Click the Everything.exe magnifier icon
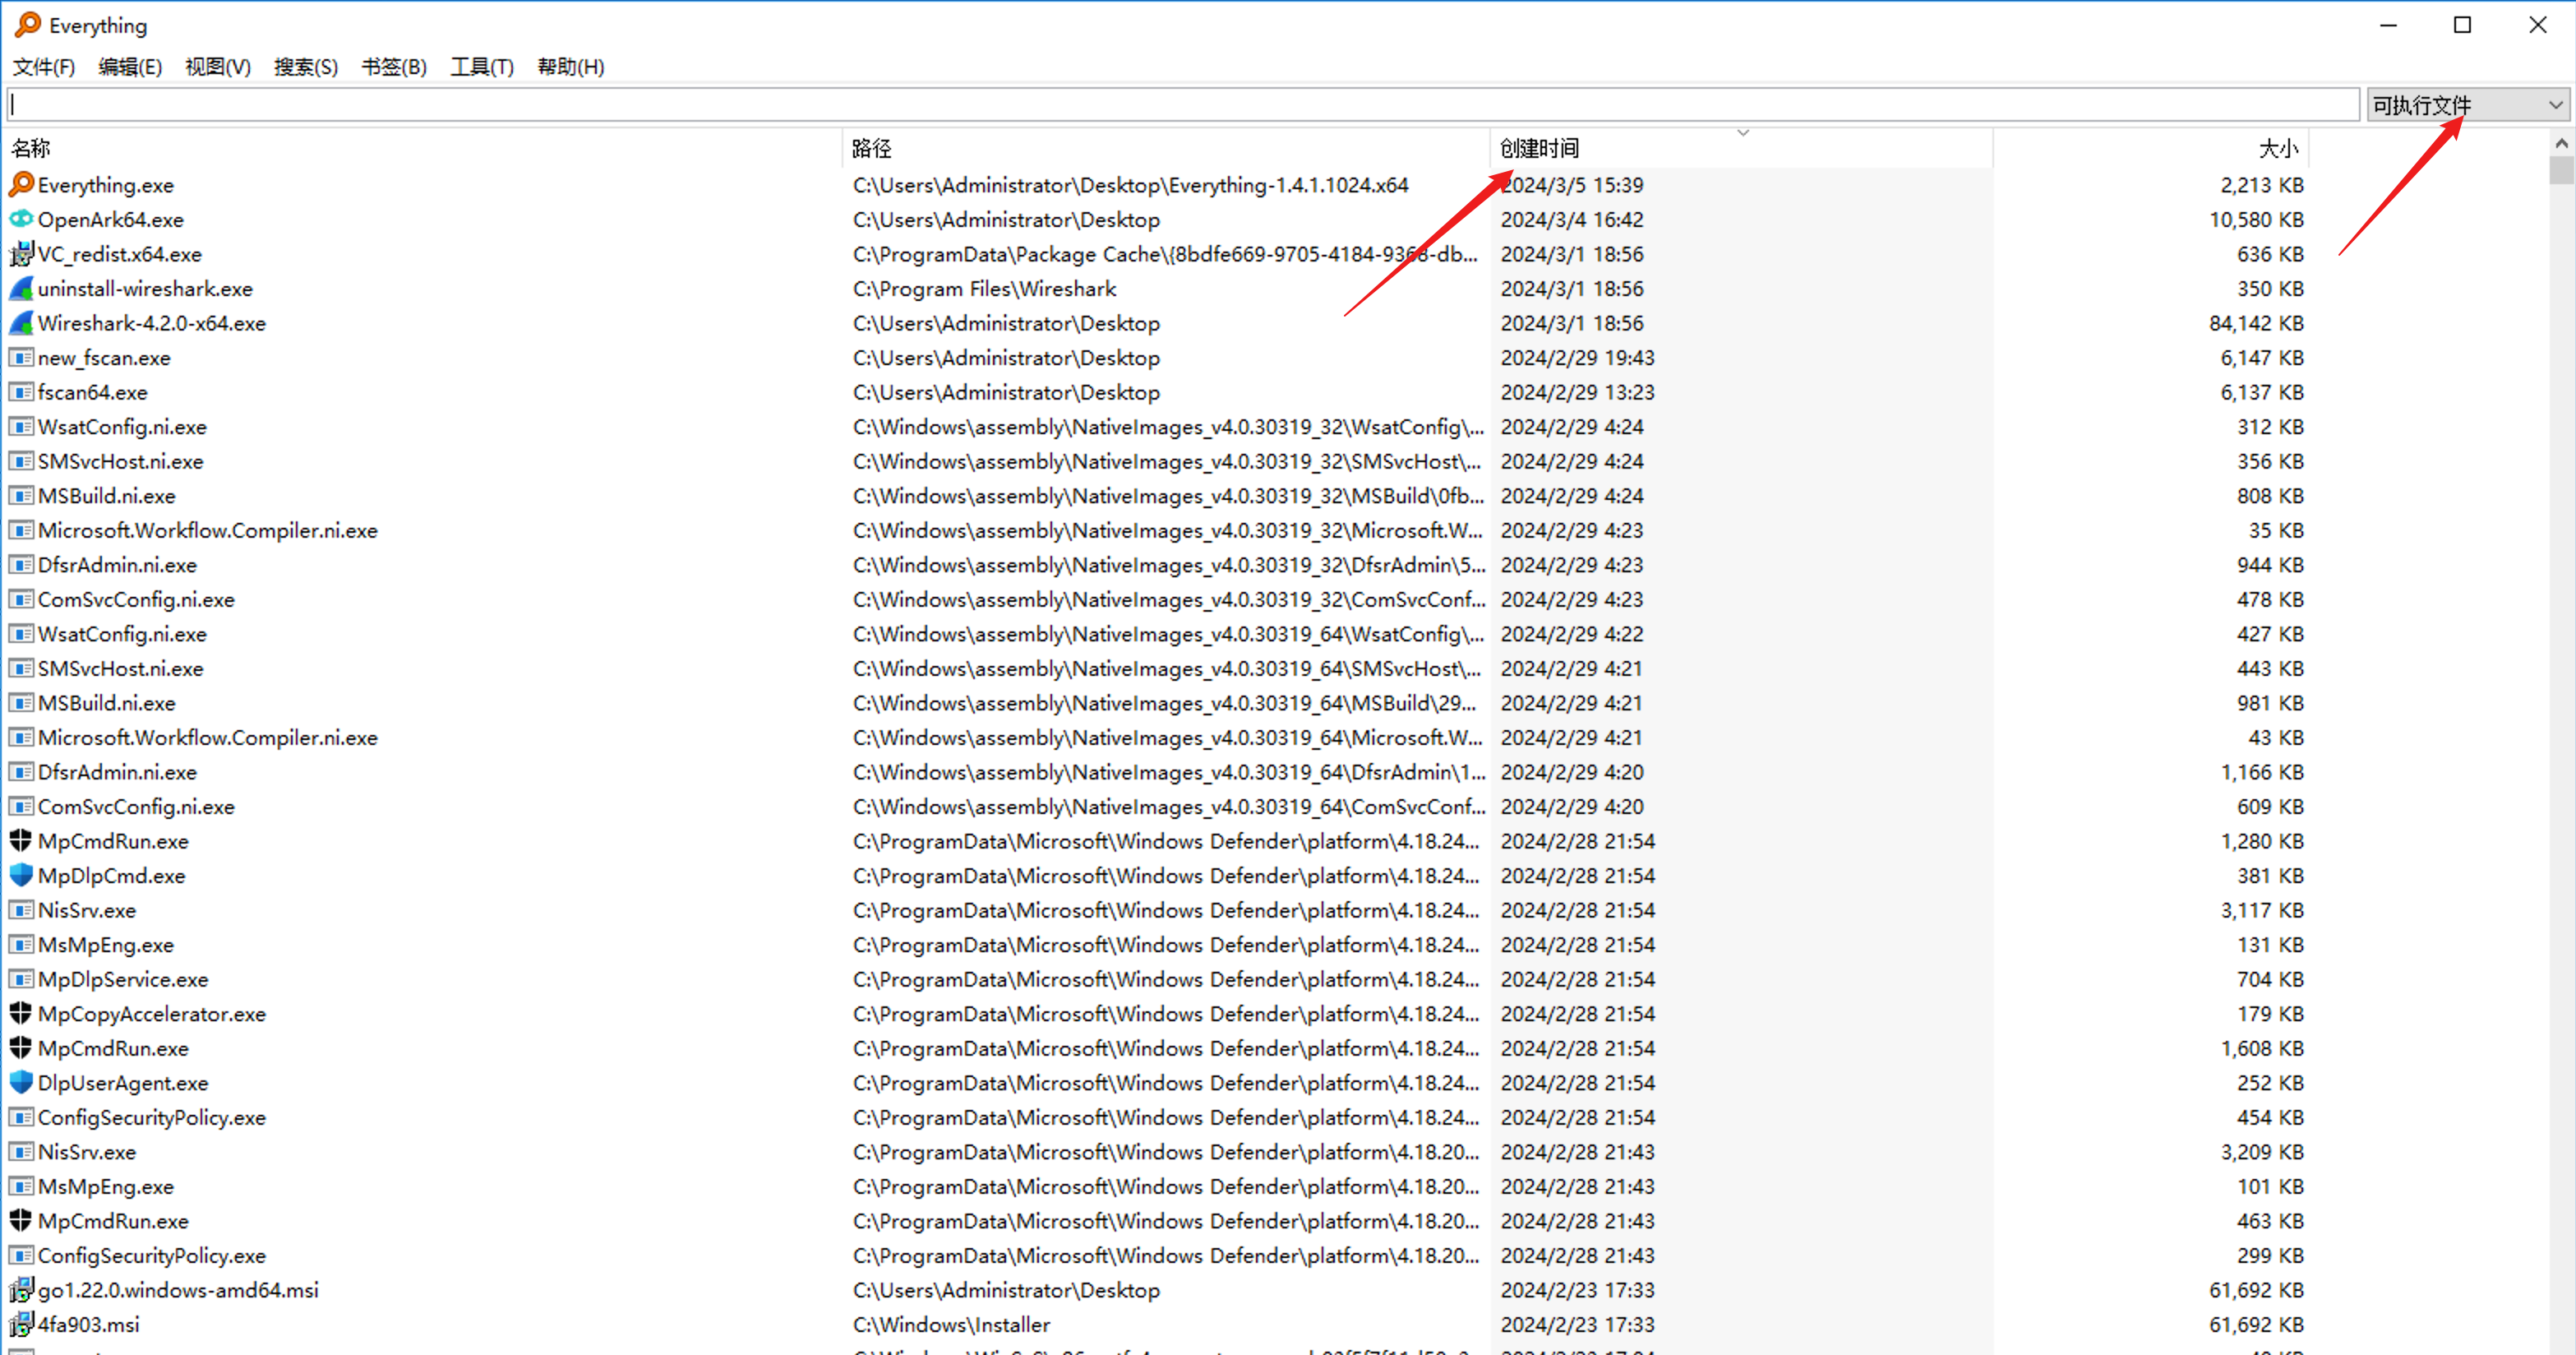 [x=21, y=185]
